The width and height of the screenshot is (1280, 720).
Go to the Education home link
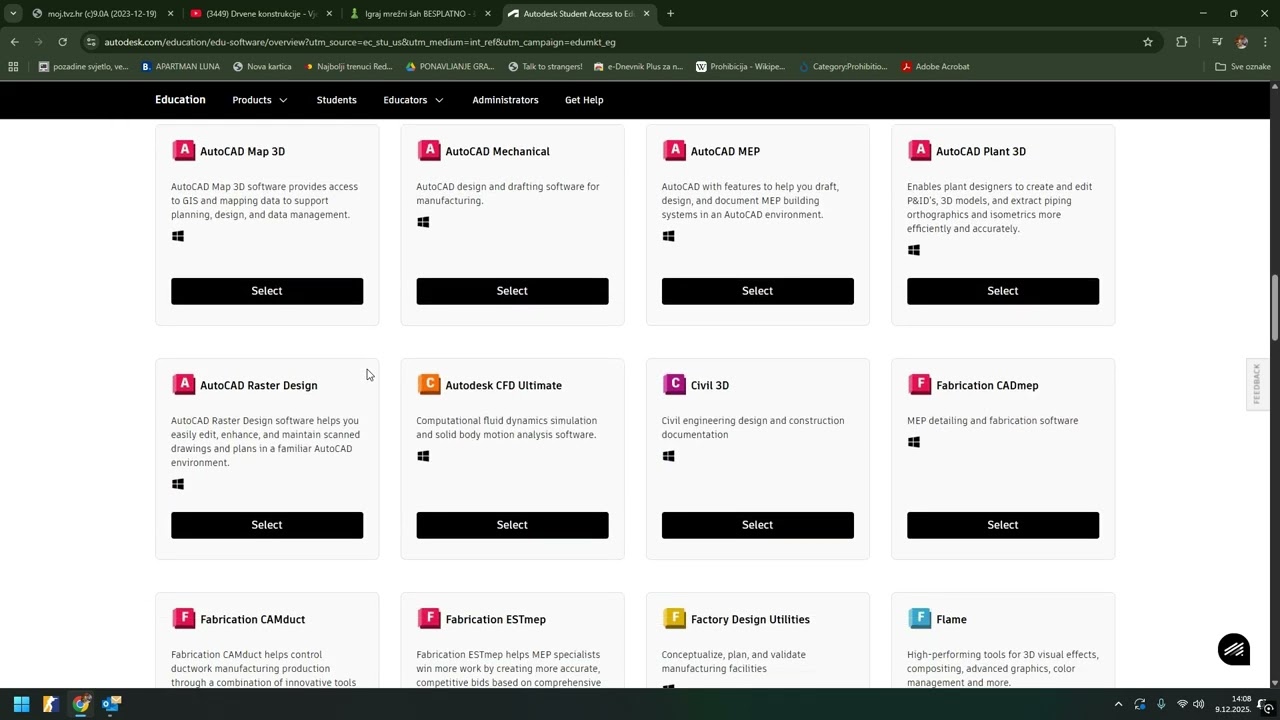point(180,100)
